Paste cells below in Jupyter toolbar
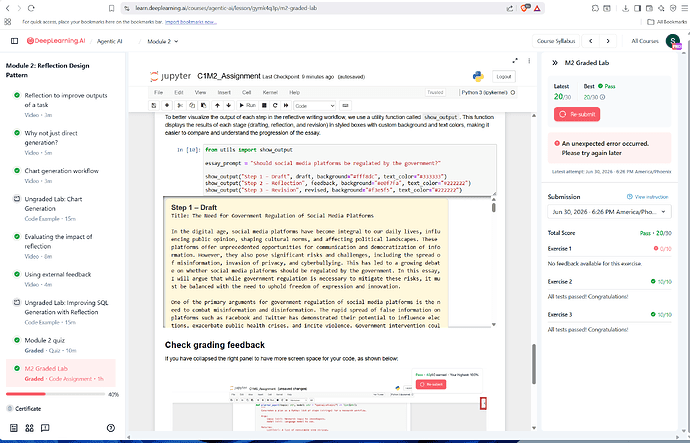 click(x=203, y=106)
